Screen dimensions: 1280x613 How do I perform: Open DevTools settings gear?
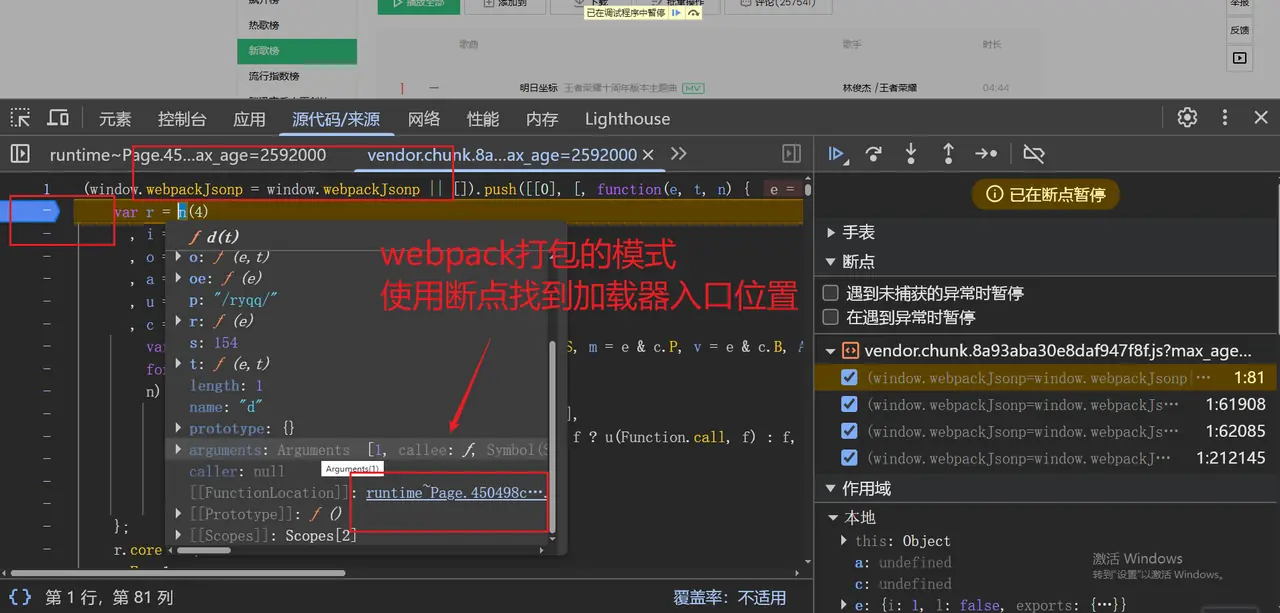[x=1187, y=117]
